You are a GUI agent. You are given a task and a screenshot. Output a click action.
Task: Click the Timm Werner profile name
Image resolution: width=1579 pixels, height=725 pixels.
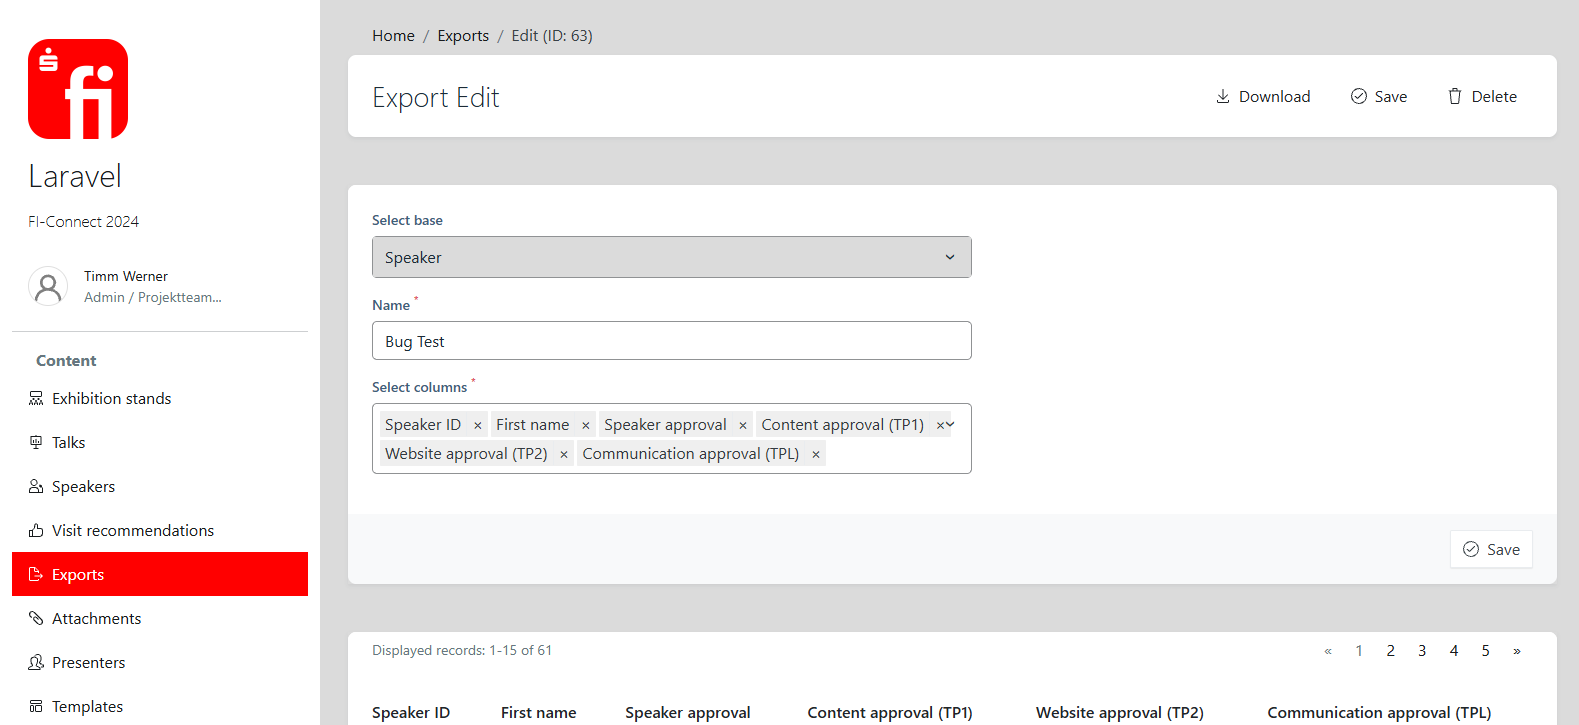point(126,276)
